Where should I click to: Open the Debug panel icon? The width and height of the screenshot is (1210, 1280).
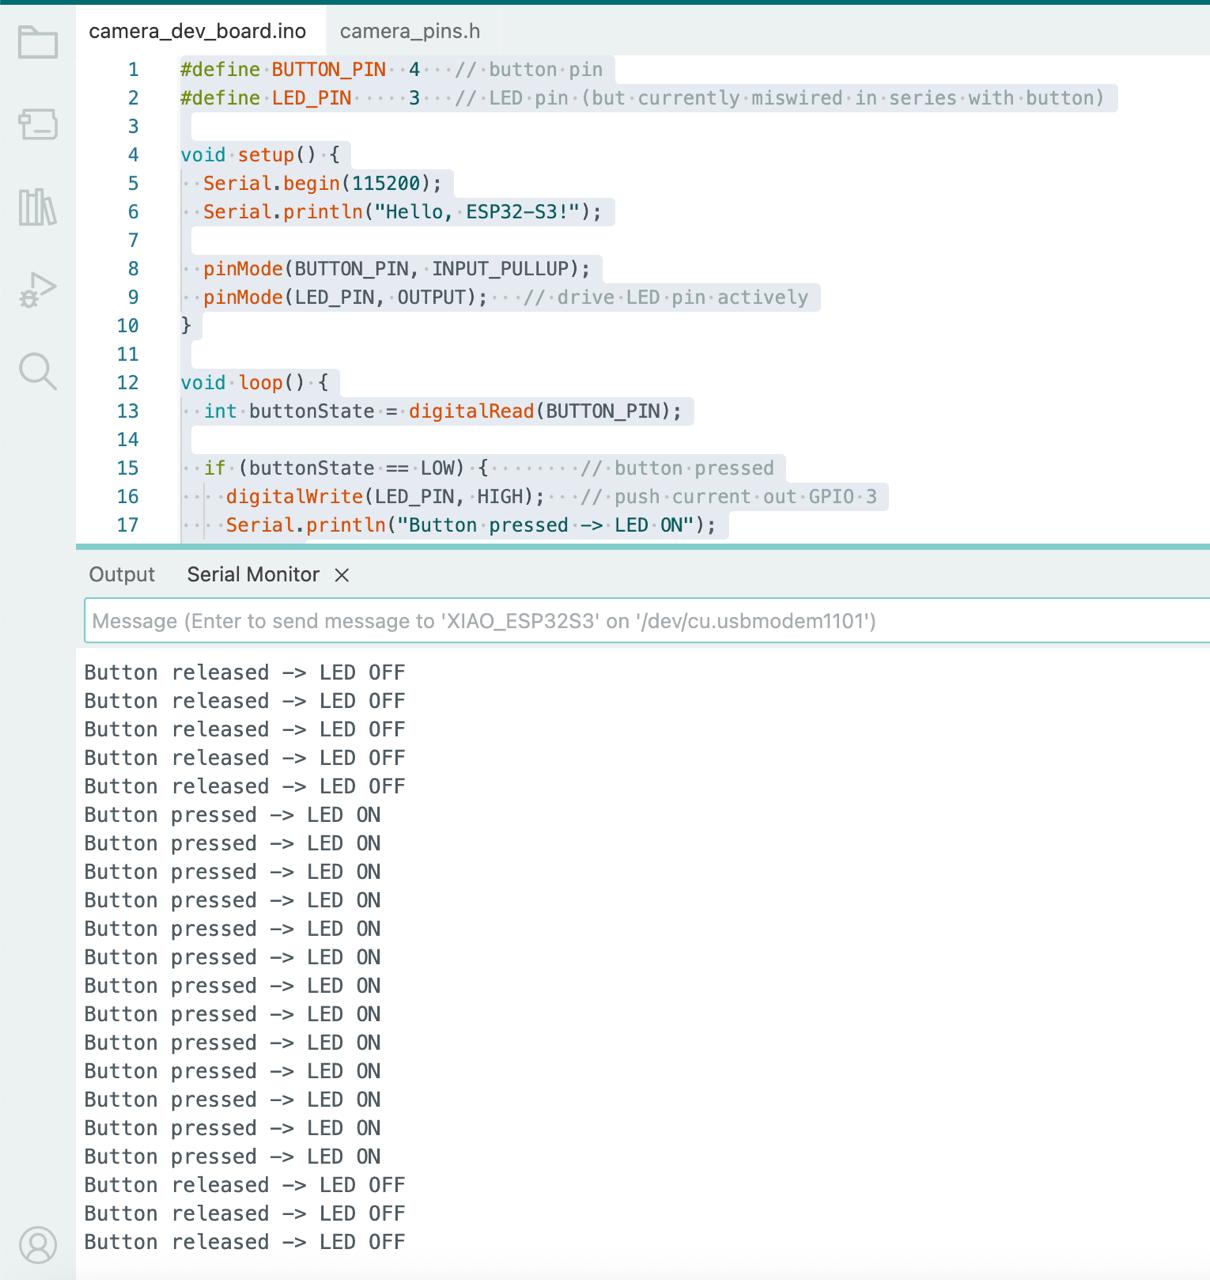[x=38, y=290]
